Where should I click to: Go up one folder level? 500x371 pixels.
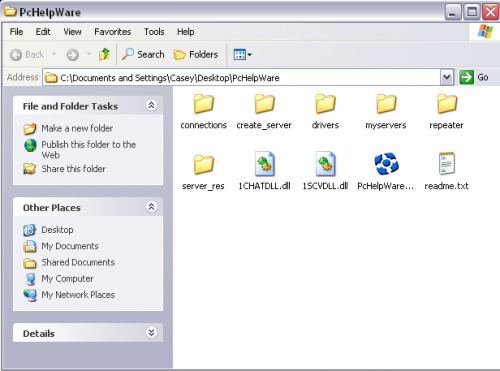(104, 54)
